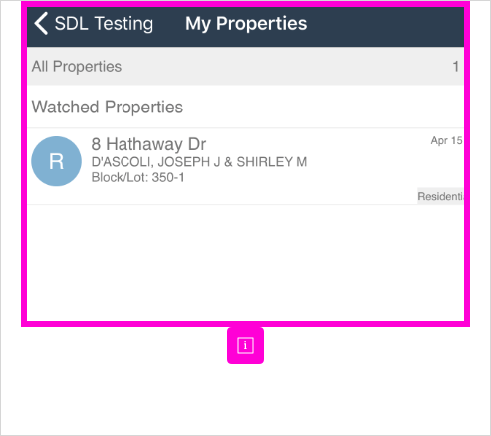Click the My Properties title

pos(246,24)
